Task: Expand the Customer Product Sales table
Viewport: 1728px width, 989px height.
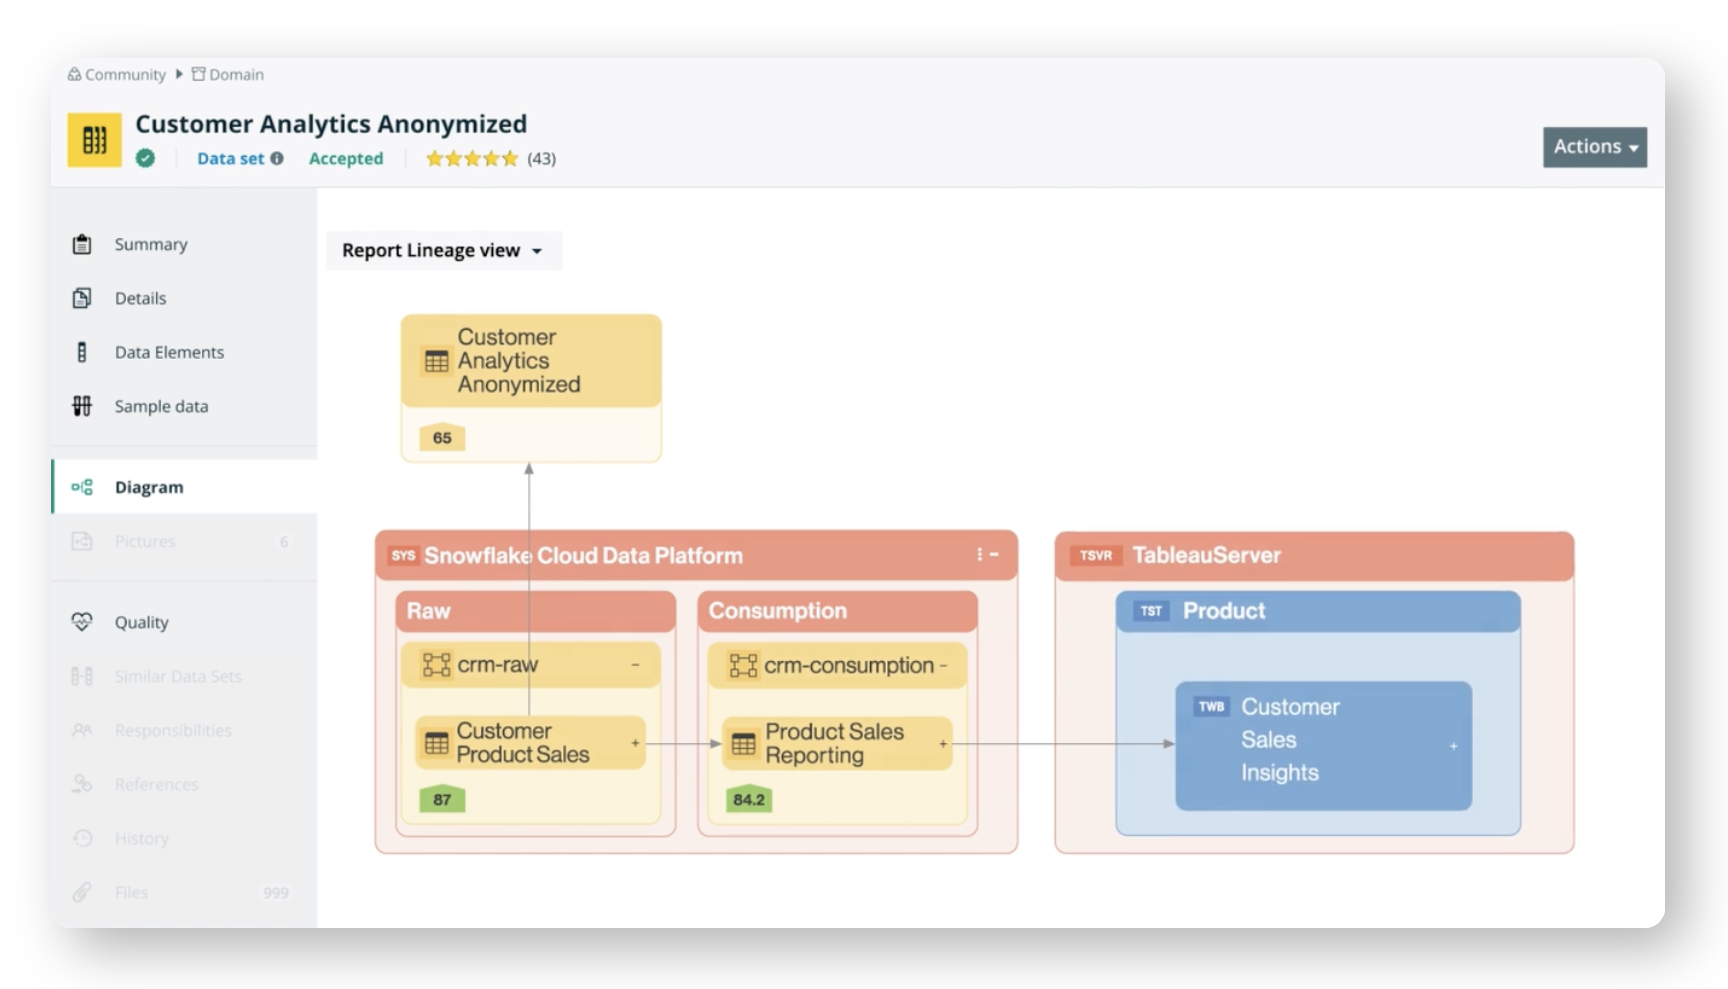Action: coord(635,743)
